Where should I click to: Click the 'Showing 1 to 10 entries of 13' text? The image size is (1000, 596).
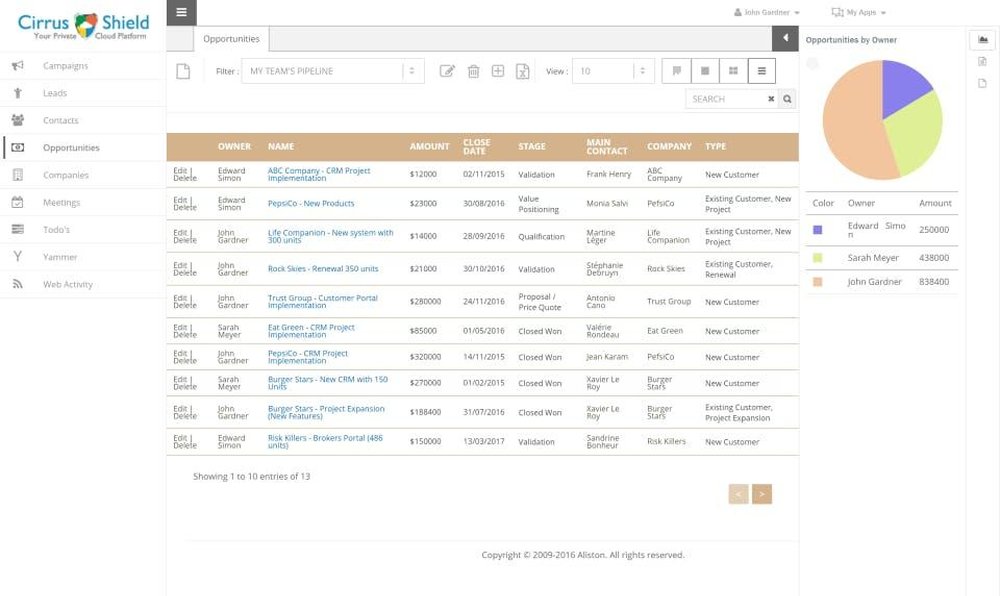(251, 476)
